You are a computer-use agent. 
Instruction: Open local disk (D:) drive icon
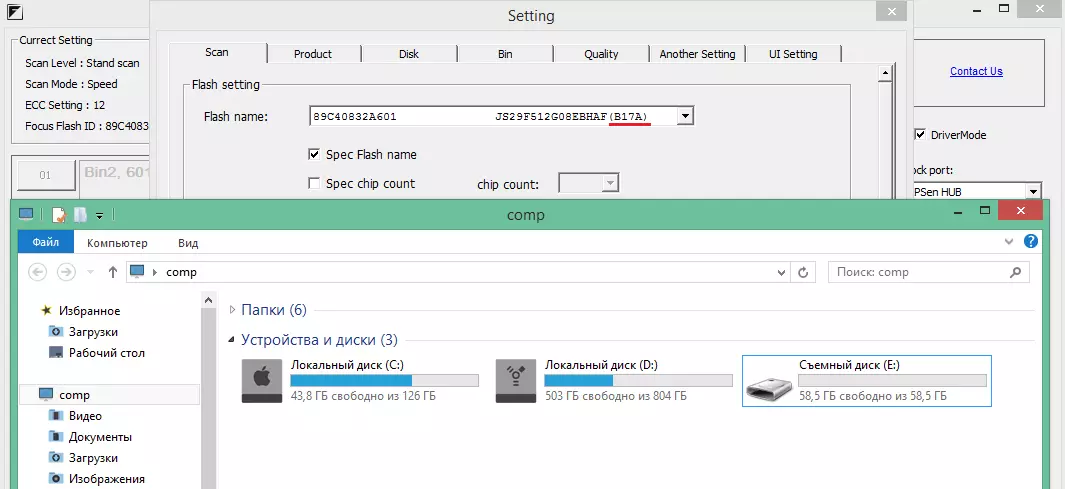pos(515,382)
